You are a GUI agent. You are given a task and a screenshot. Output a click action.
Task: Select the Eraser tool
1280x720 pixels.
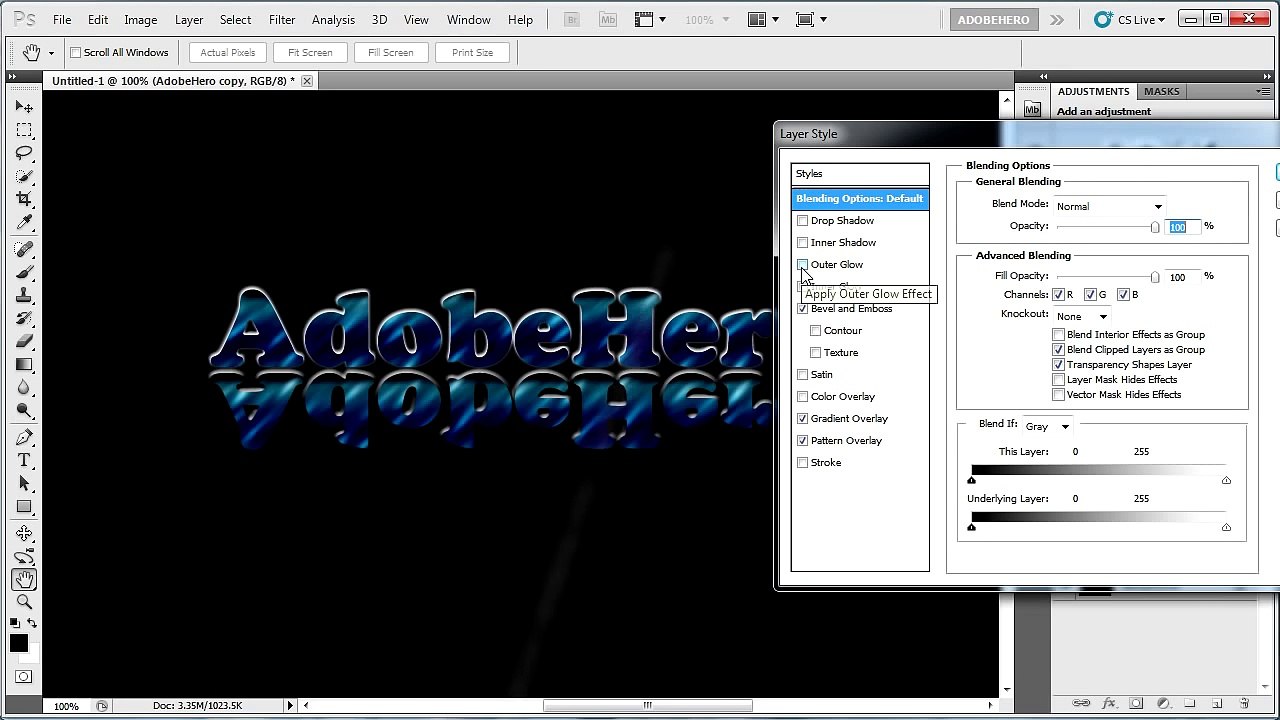[x=24, y=342]
